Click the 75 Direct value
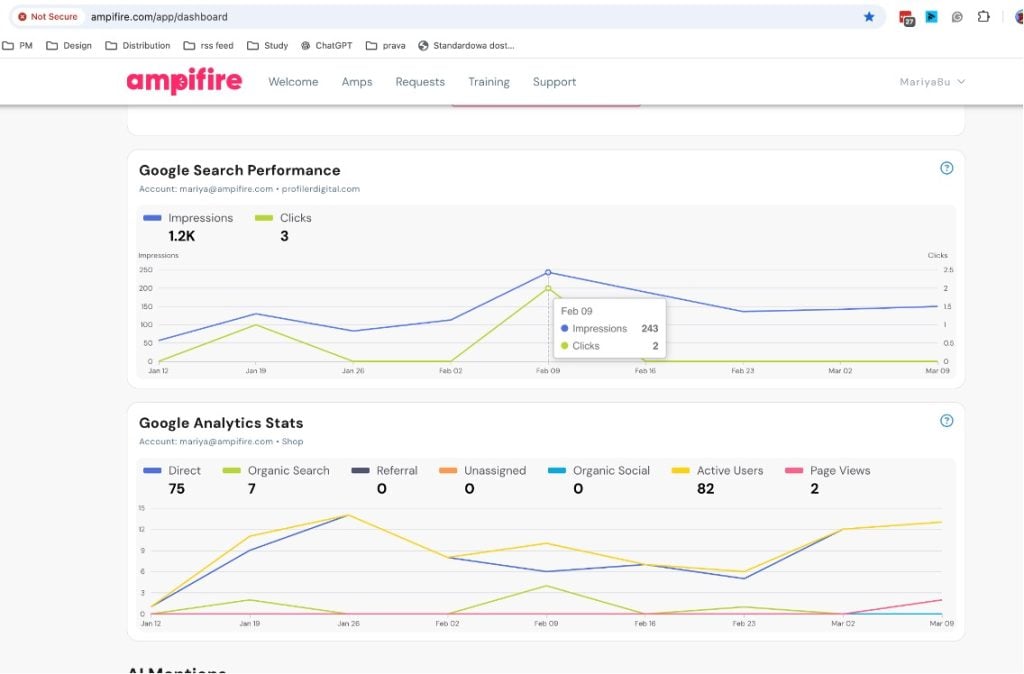1024x674 pixels. point(176,489)
